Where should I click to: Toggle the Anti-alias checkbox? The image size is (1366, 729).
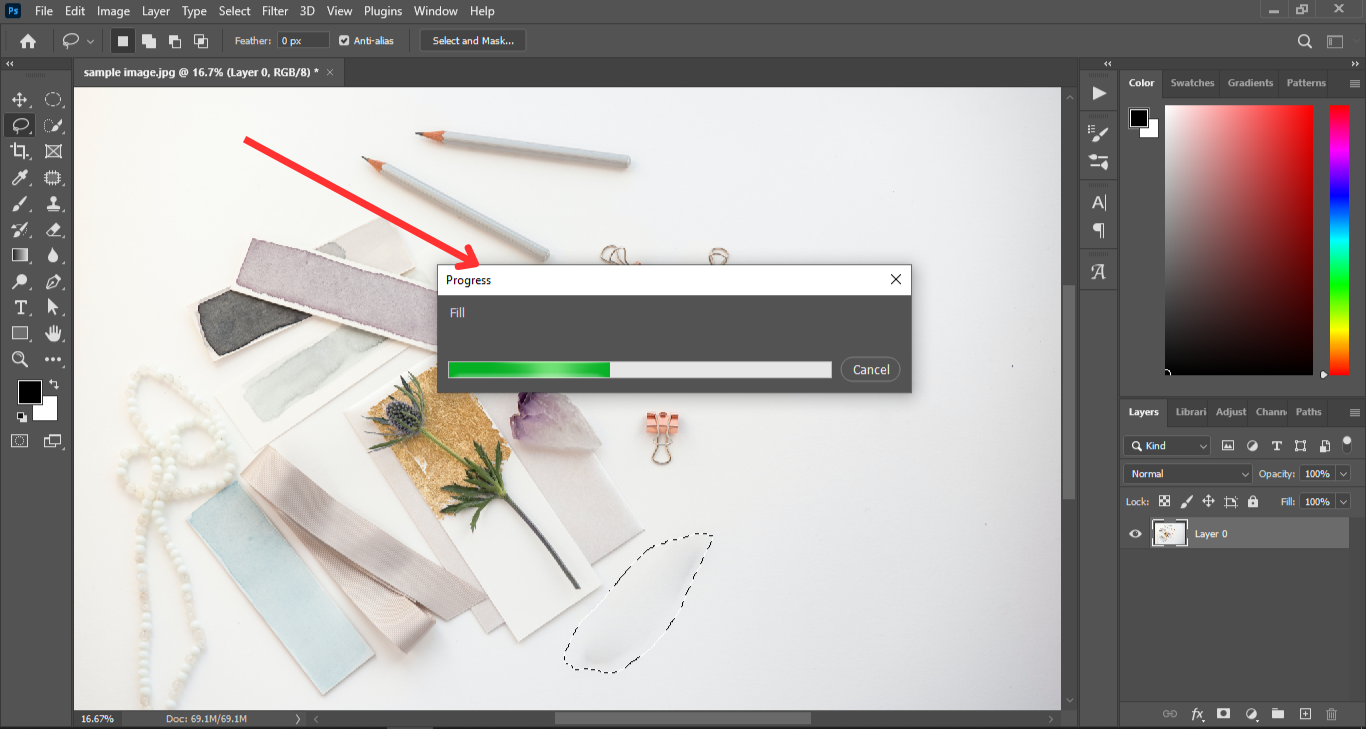(345, 41)
